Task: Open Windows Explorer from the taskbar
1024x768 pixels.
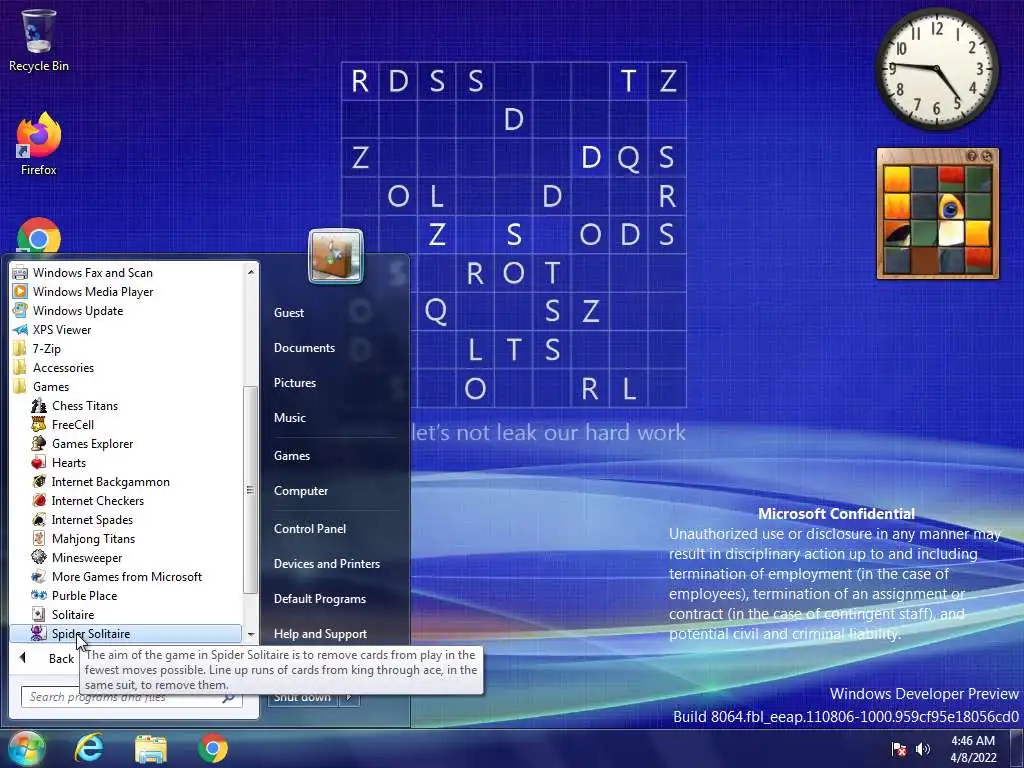Action: click(151, 748)
